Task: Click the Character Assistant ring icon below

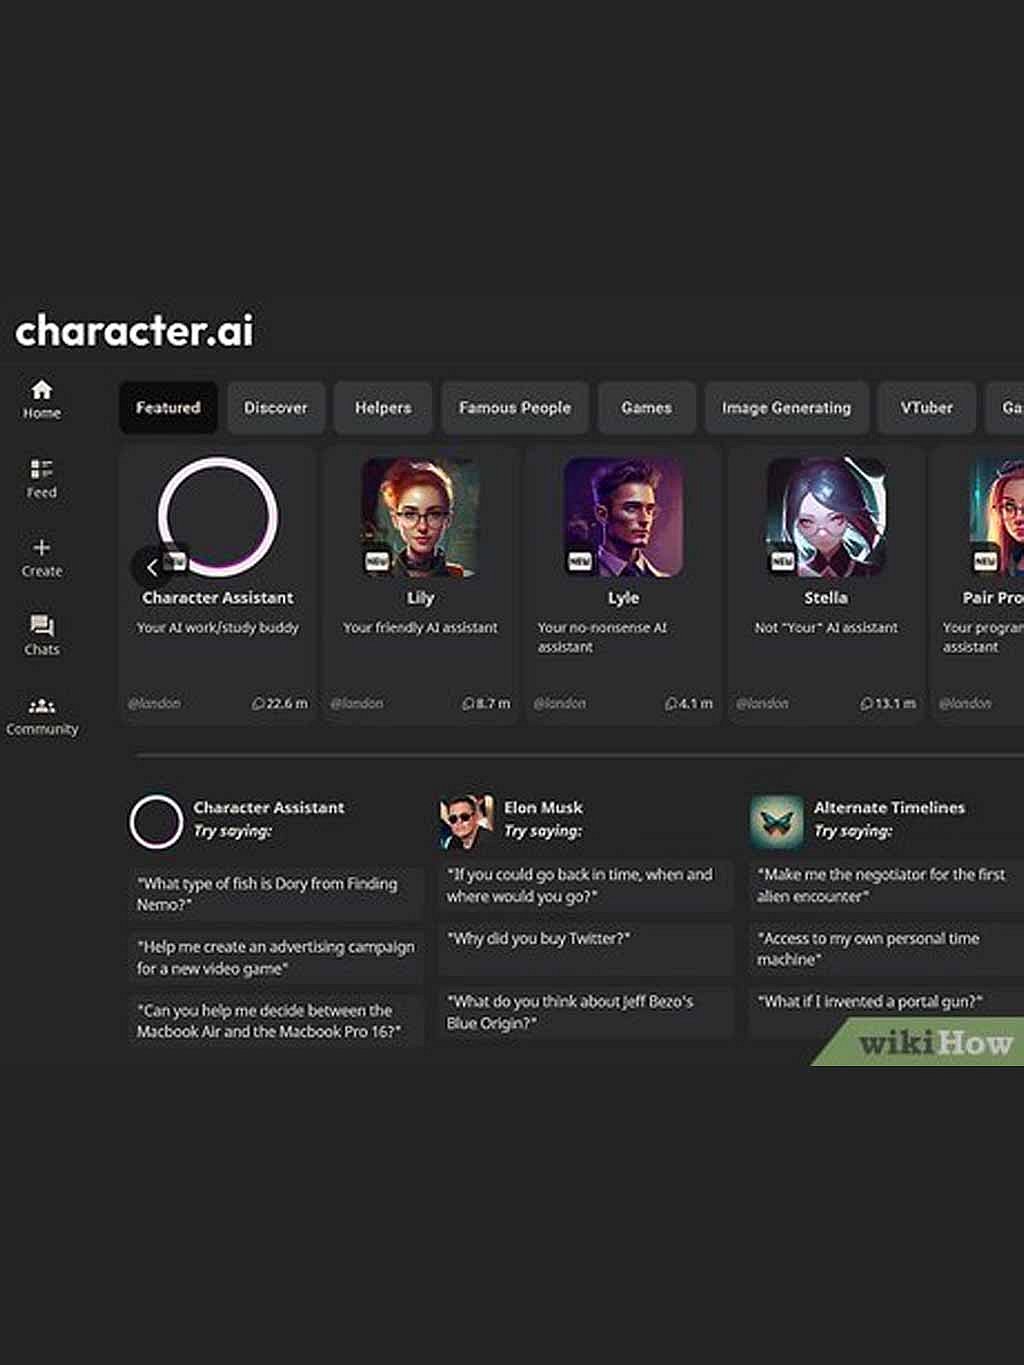Action: coord(156,821)
